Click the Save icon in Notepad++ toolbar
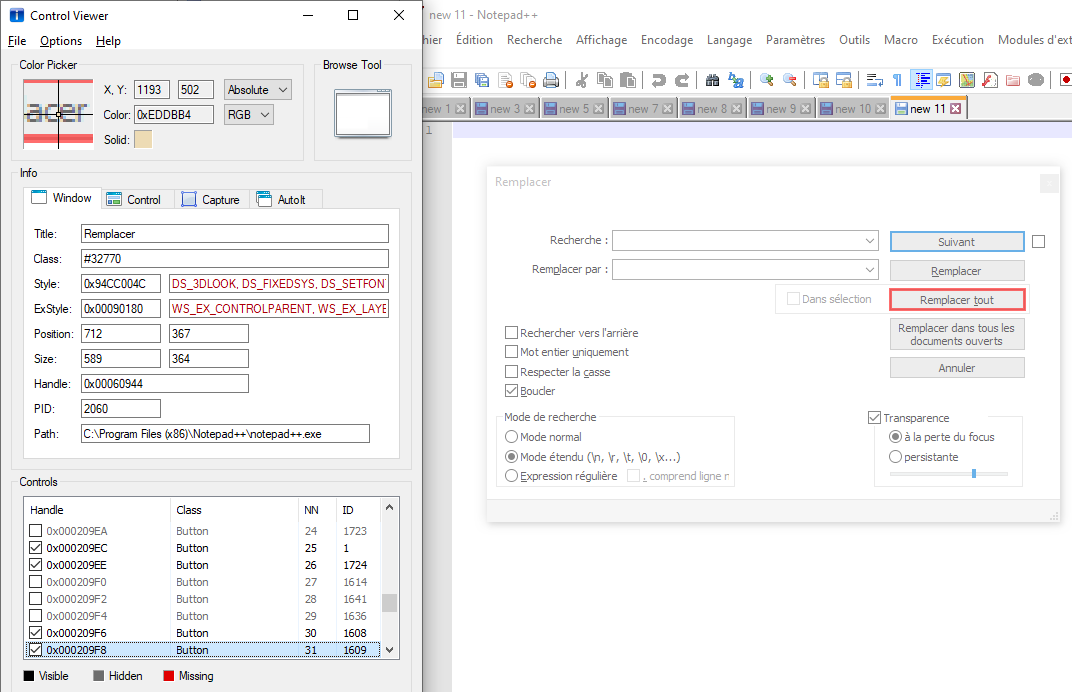Viewport: 1072px width, 692px height. coord(459,80)
